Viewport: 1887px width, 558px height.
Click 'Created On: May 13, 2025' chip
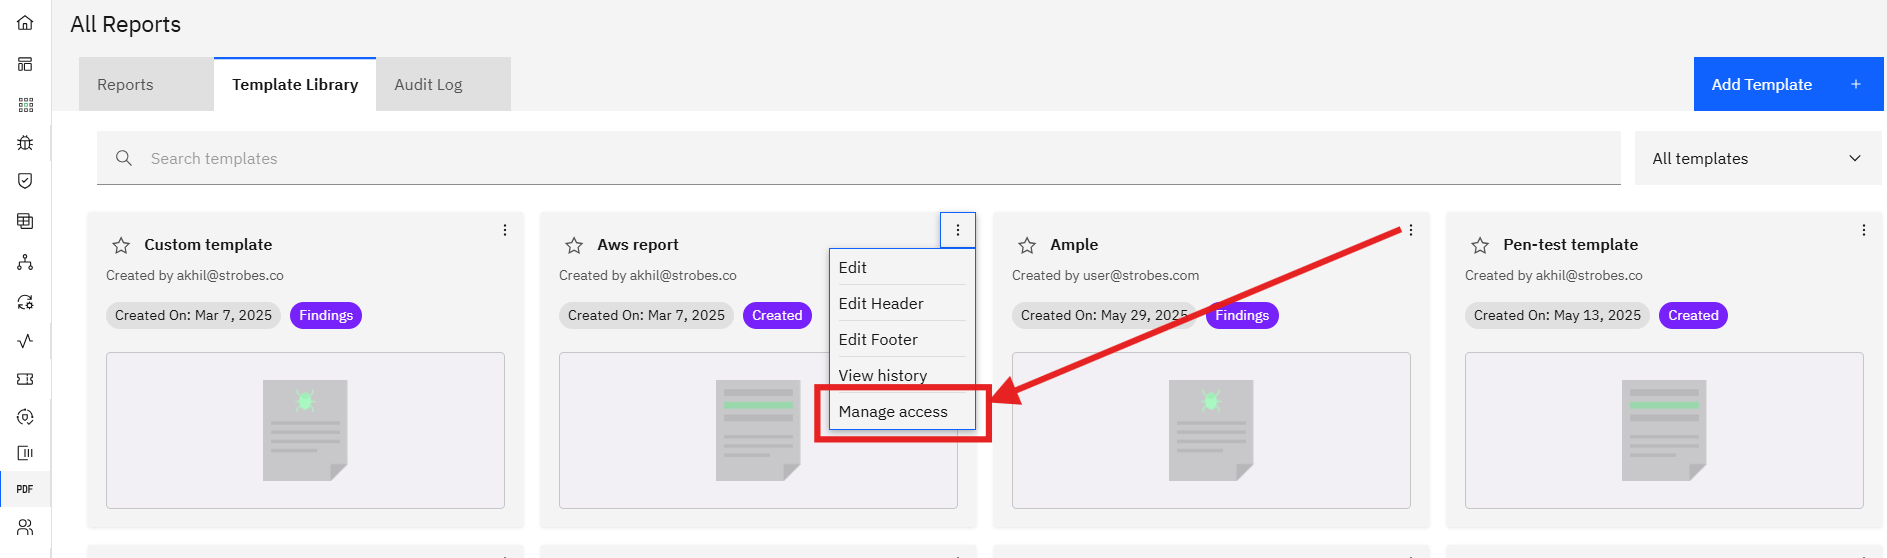1557,315
